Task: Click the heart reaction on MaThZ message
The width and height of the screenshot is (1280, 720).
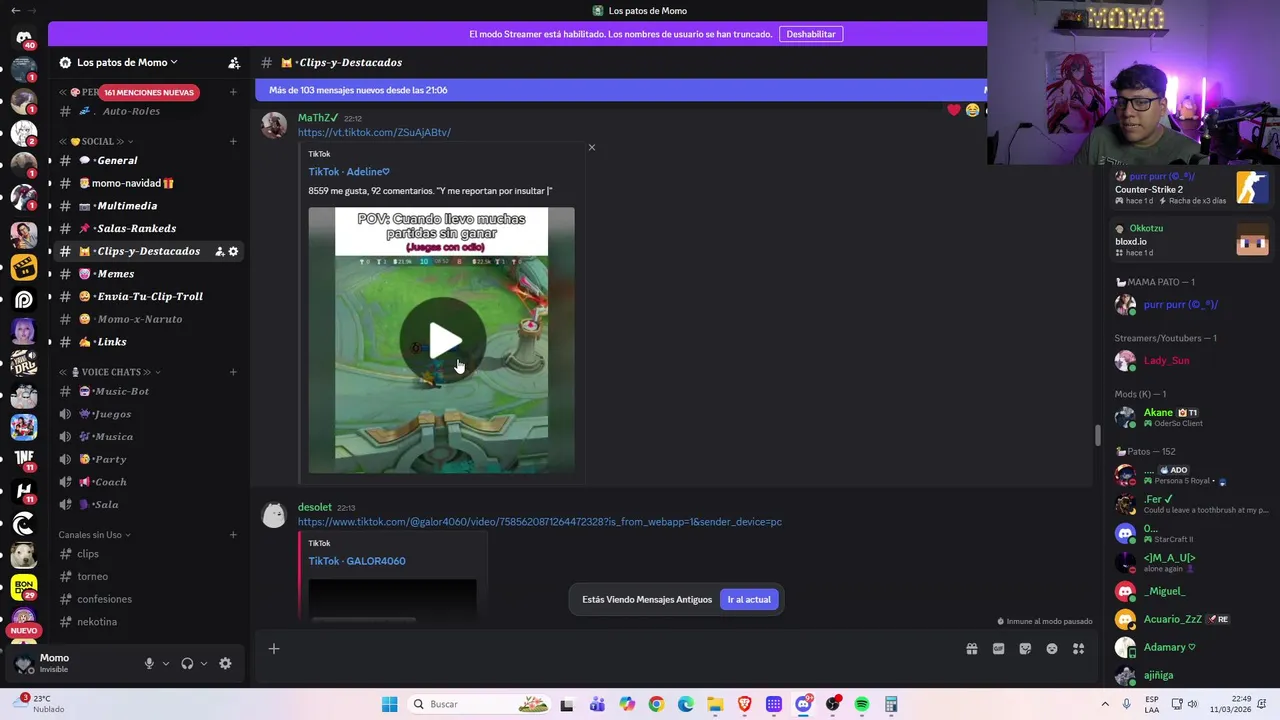Action: point(954,110)
